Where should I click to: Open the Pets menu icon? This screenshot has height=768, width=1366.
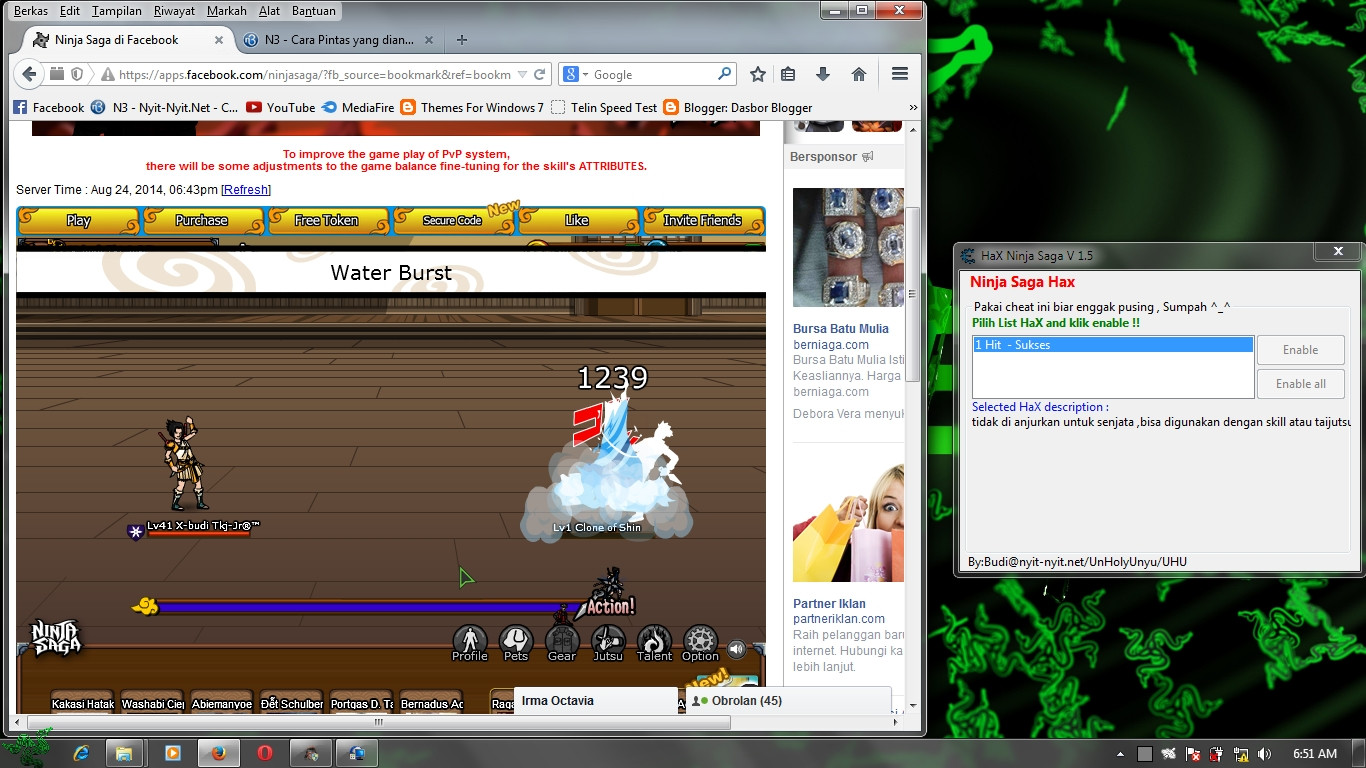click(x=516, y=643)
